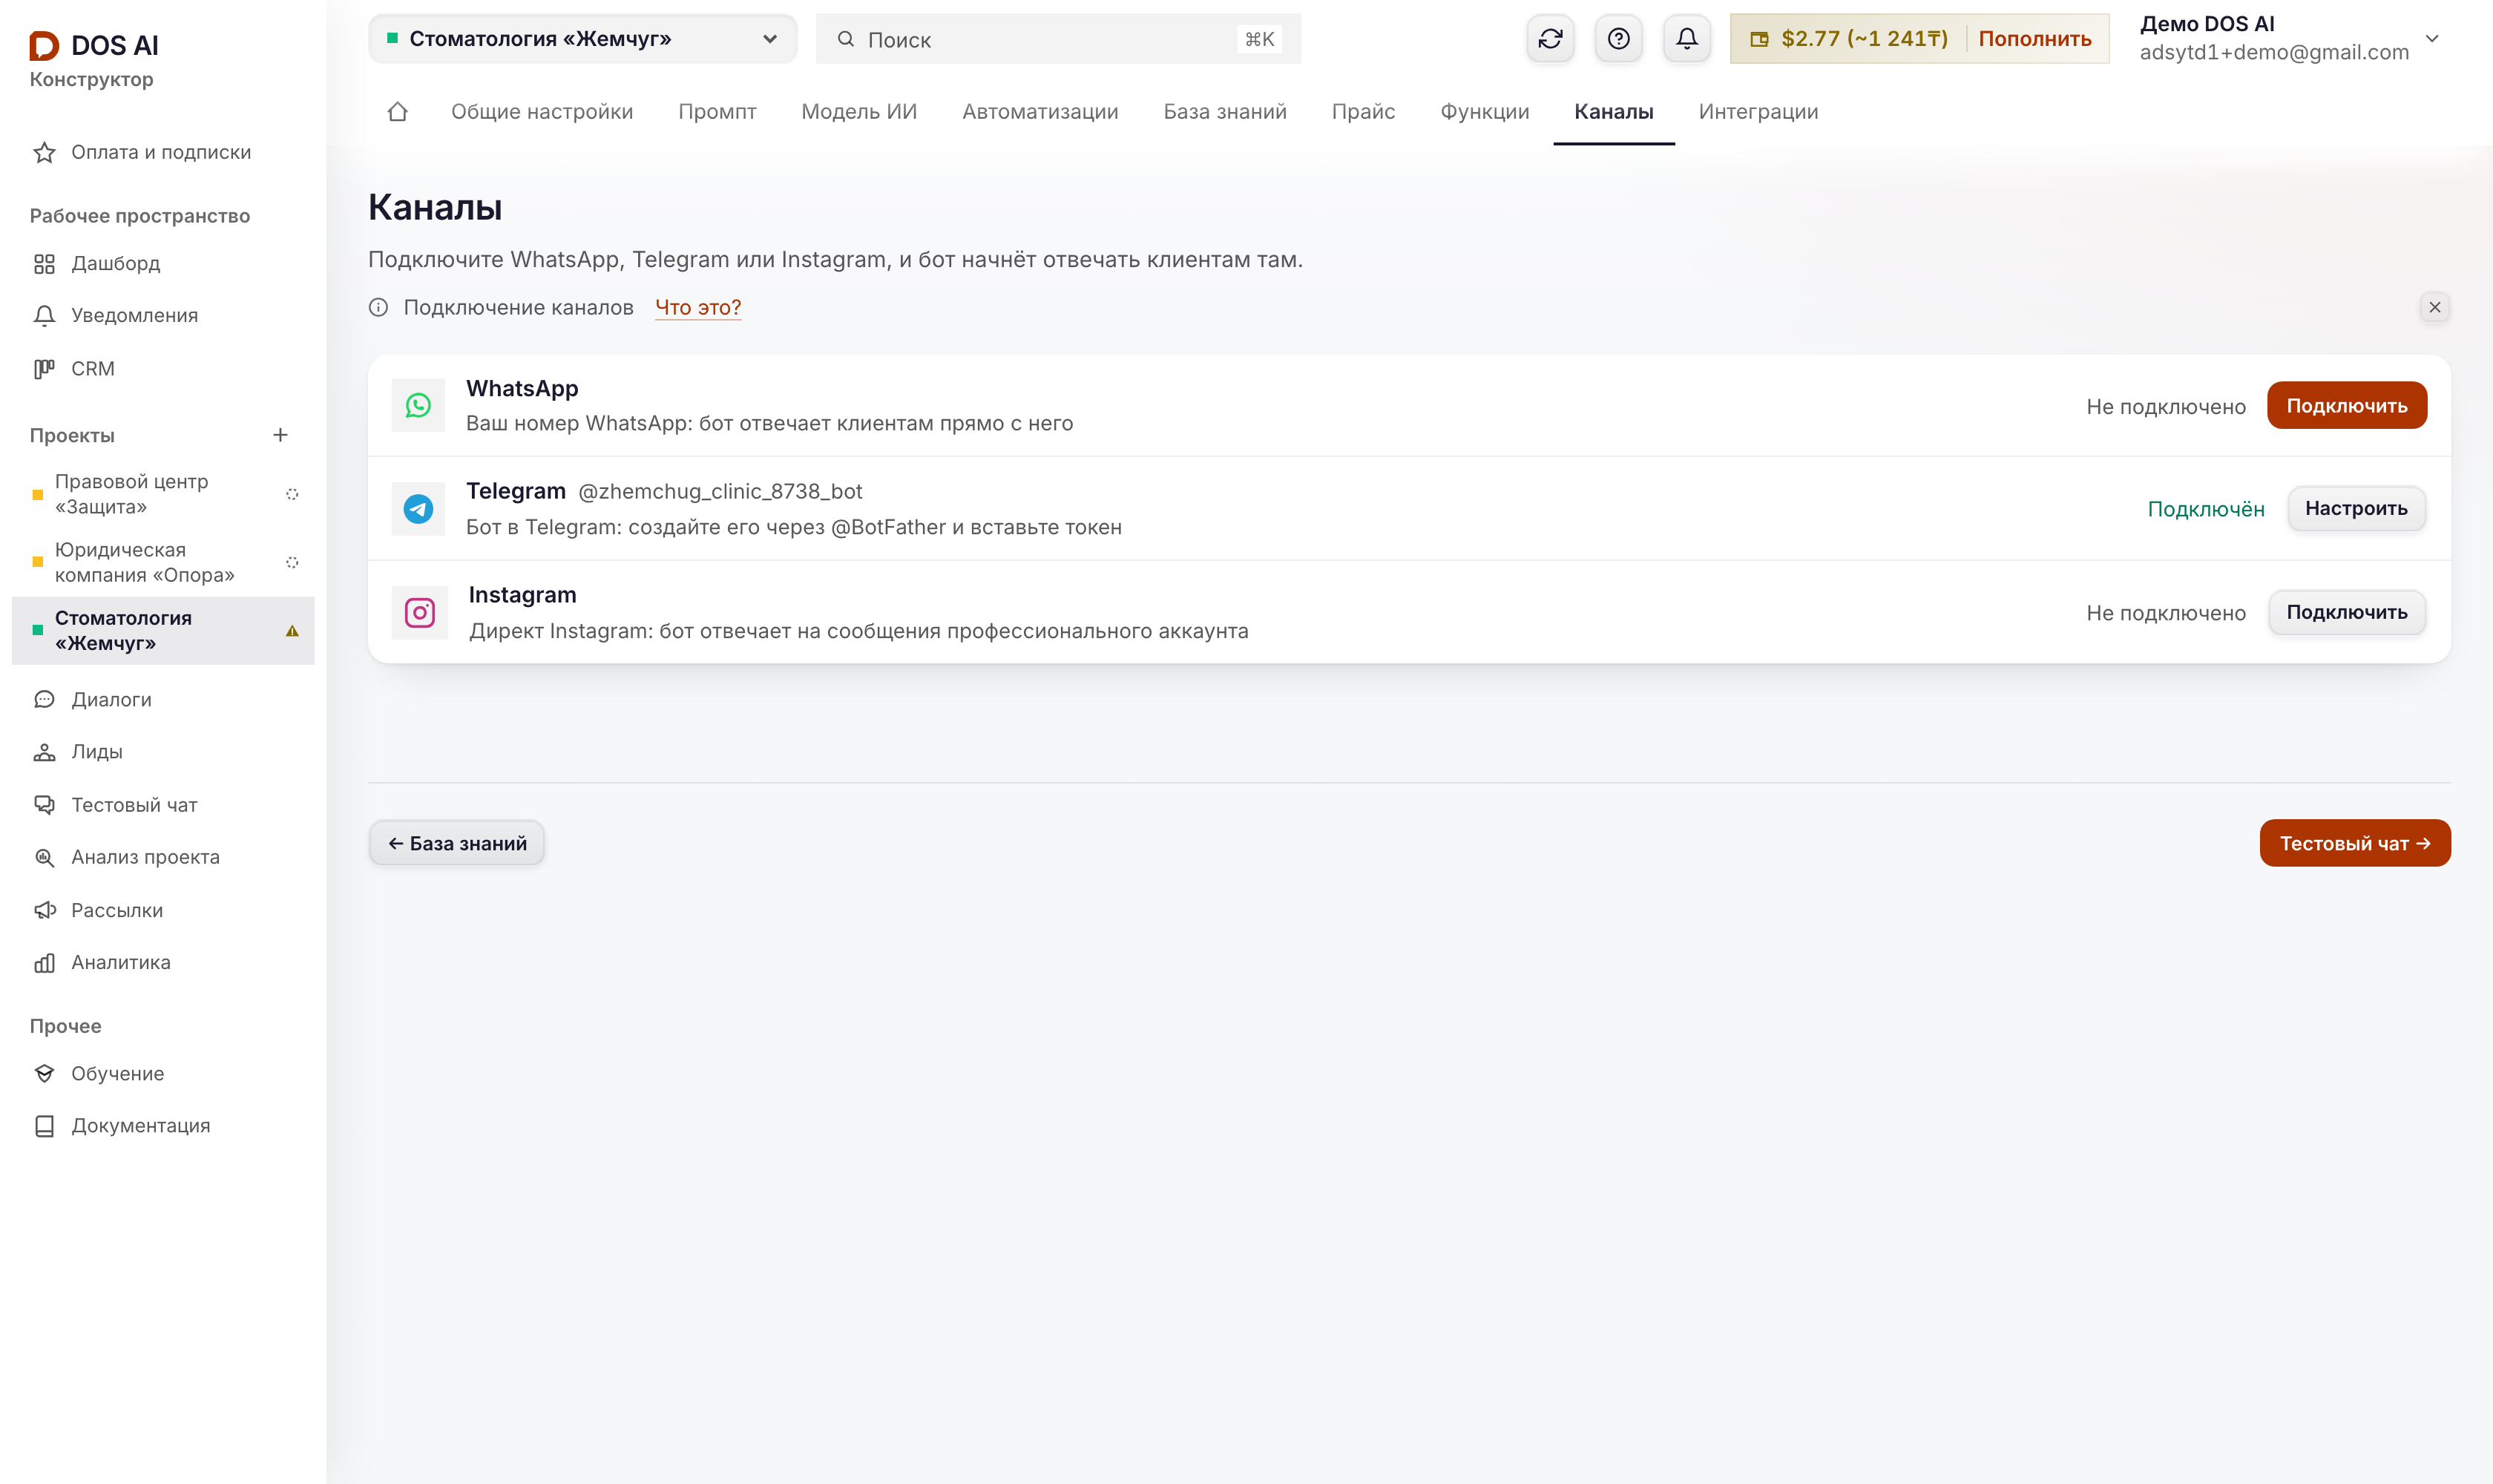Click the WhatsApp channel icon
2493x1484 pixels.
418,405
